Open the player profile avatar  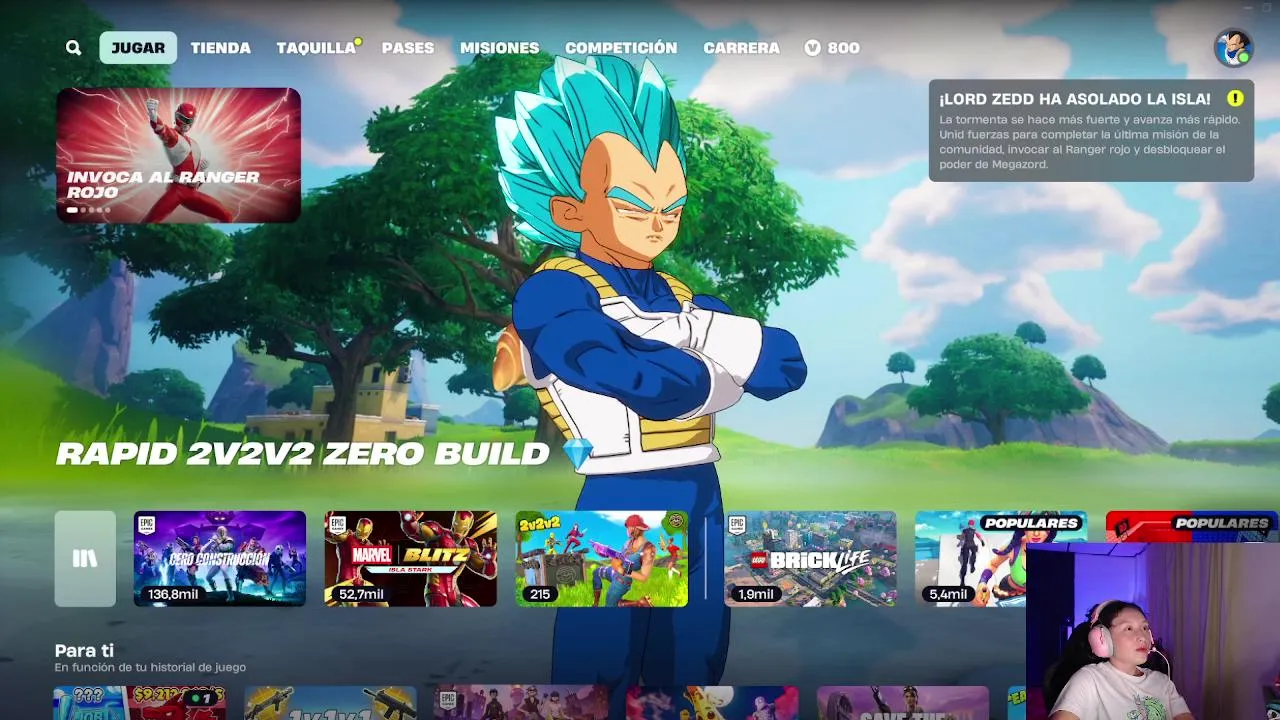(x=1233, y=48)
